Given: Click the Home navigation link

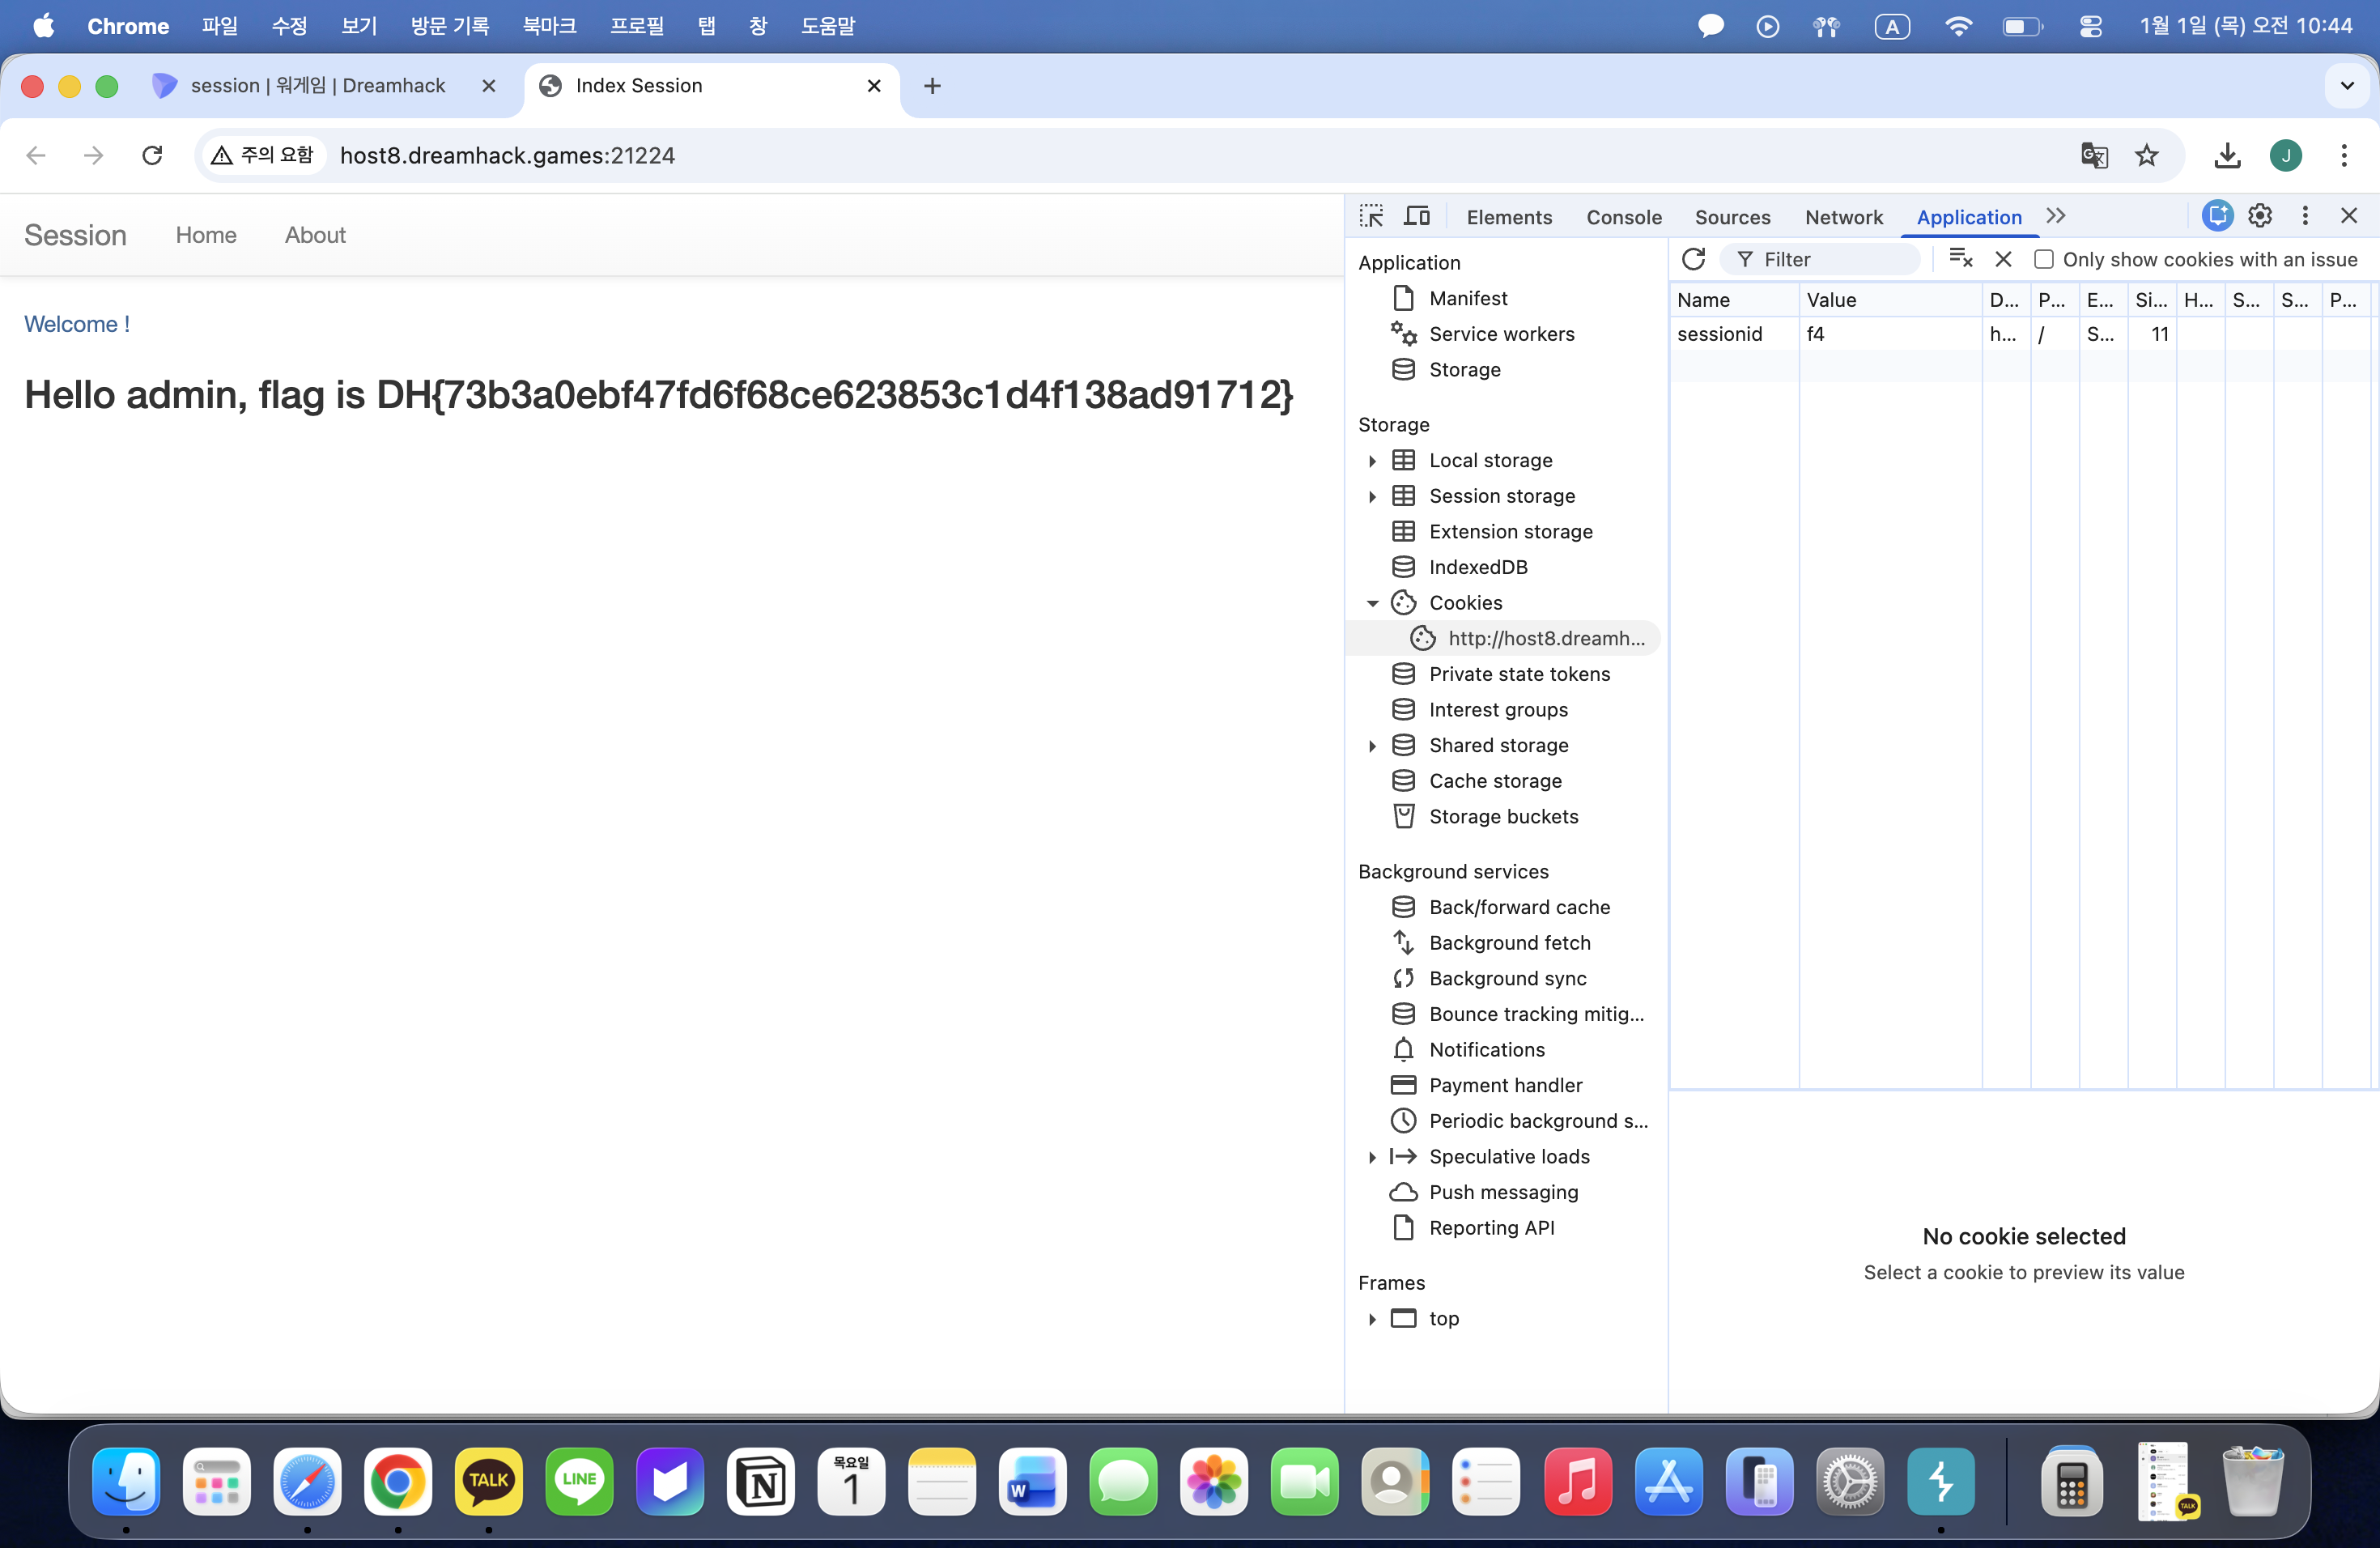Looking at the screenshot, I should click(206, 235).
